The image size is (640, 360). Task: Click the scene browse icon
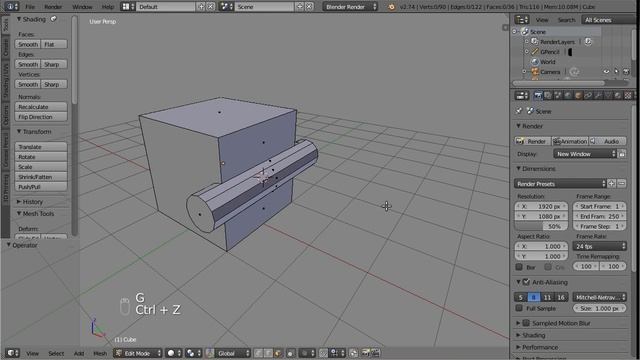coord(226,7)
